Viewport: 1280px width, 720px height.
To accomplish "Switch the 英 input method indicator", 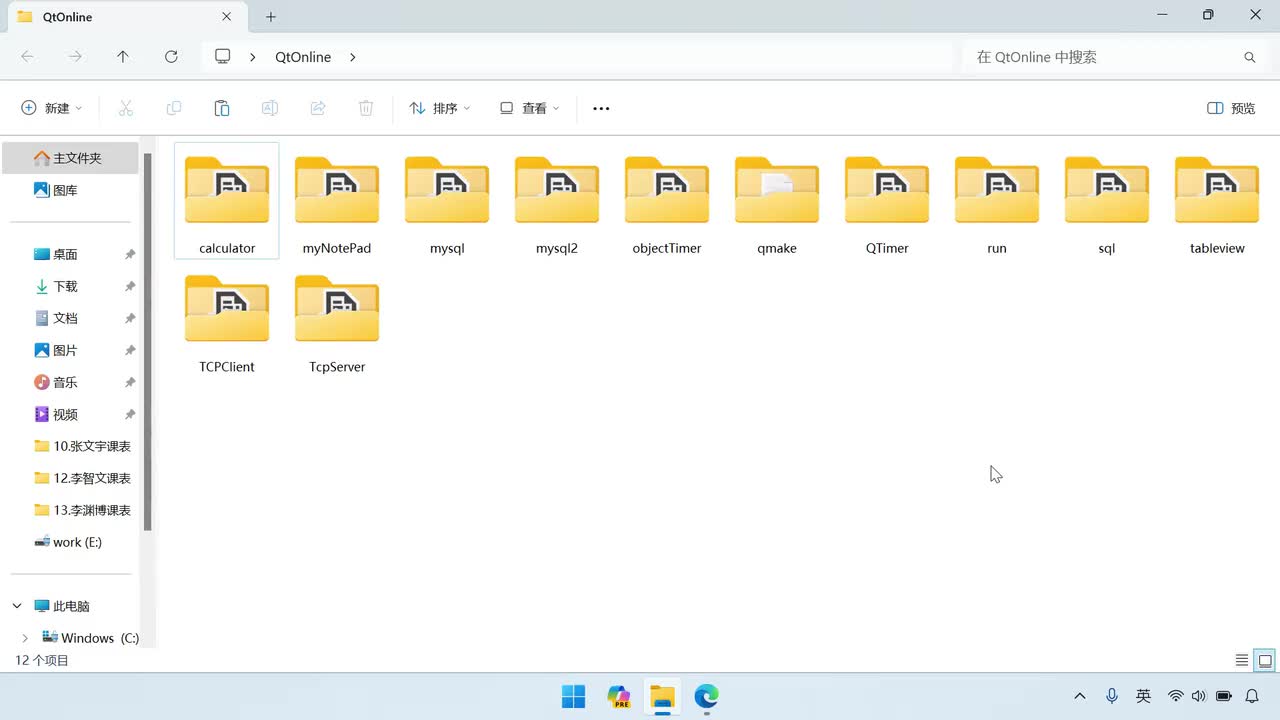I will pyautogui.click(x=1144, y=696).
